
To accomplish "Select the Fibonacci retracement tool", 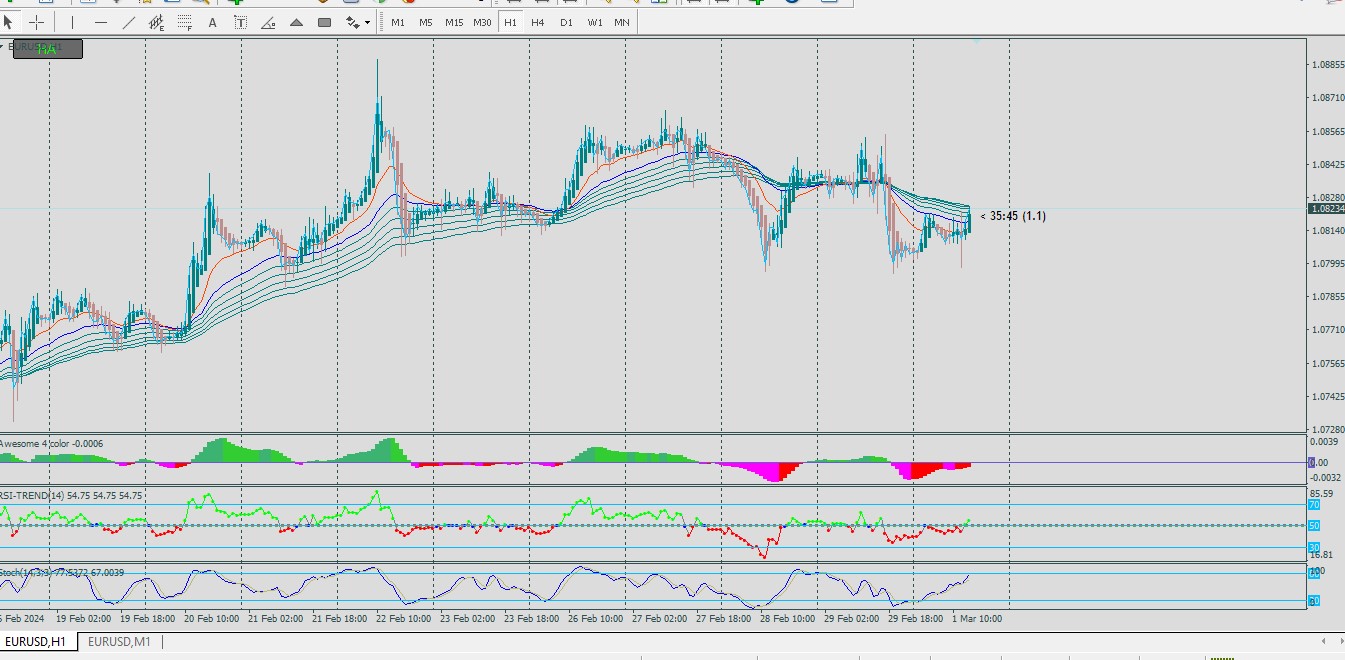I will pos(184,22).
